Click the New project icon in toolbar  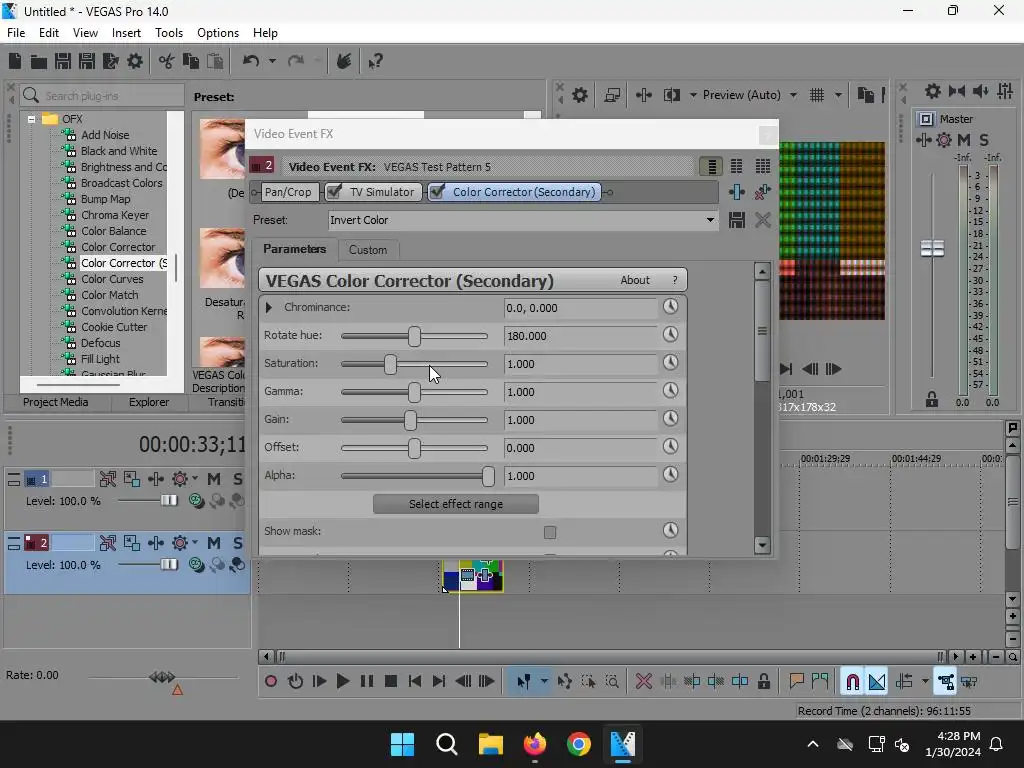[15, 61]
